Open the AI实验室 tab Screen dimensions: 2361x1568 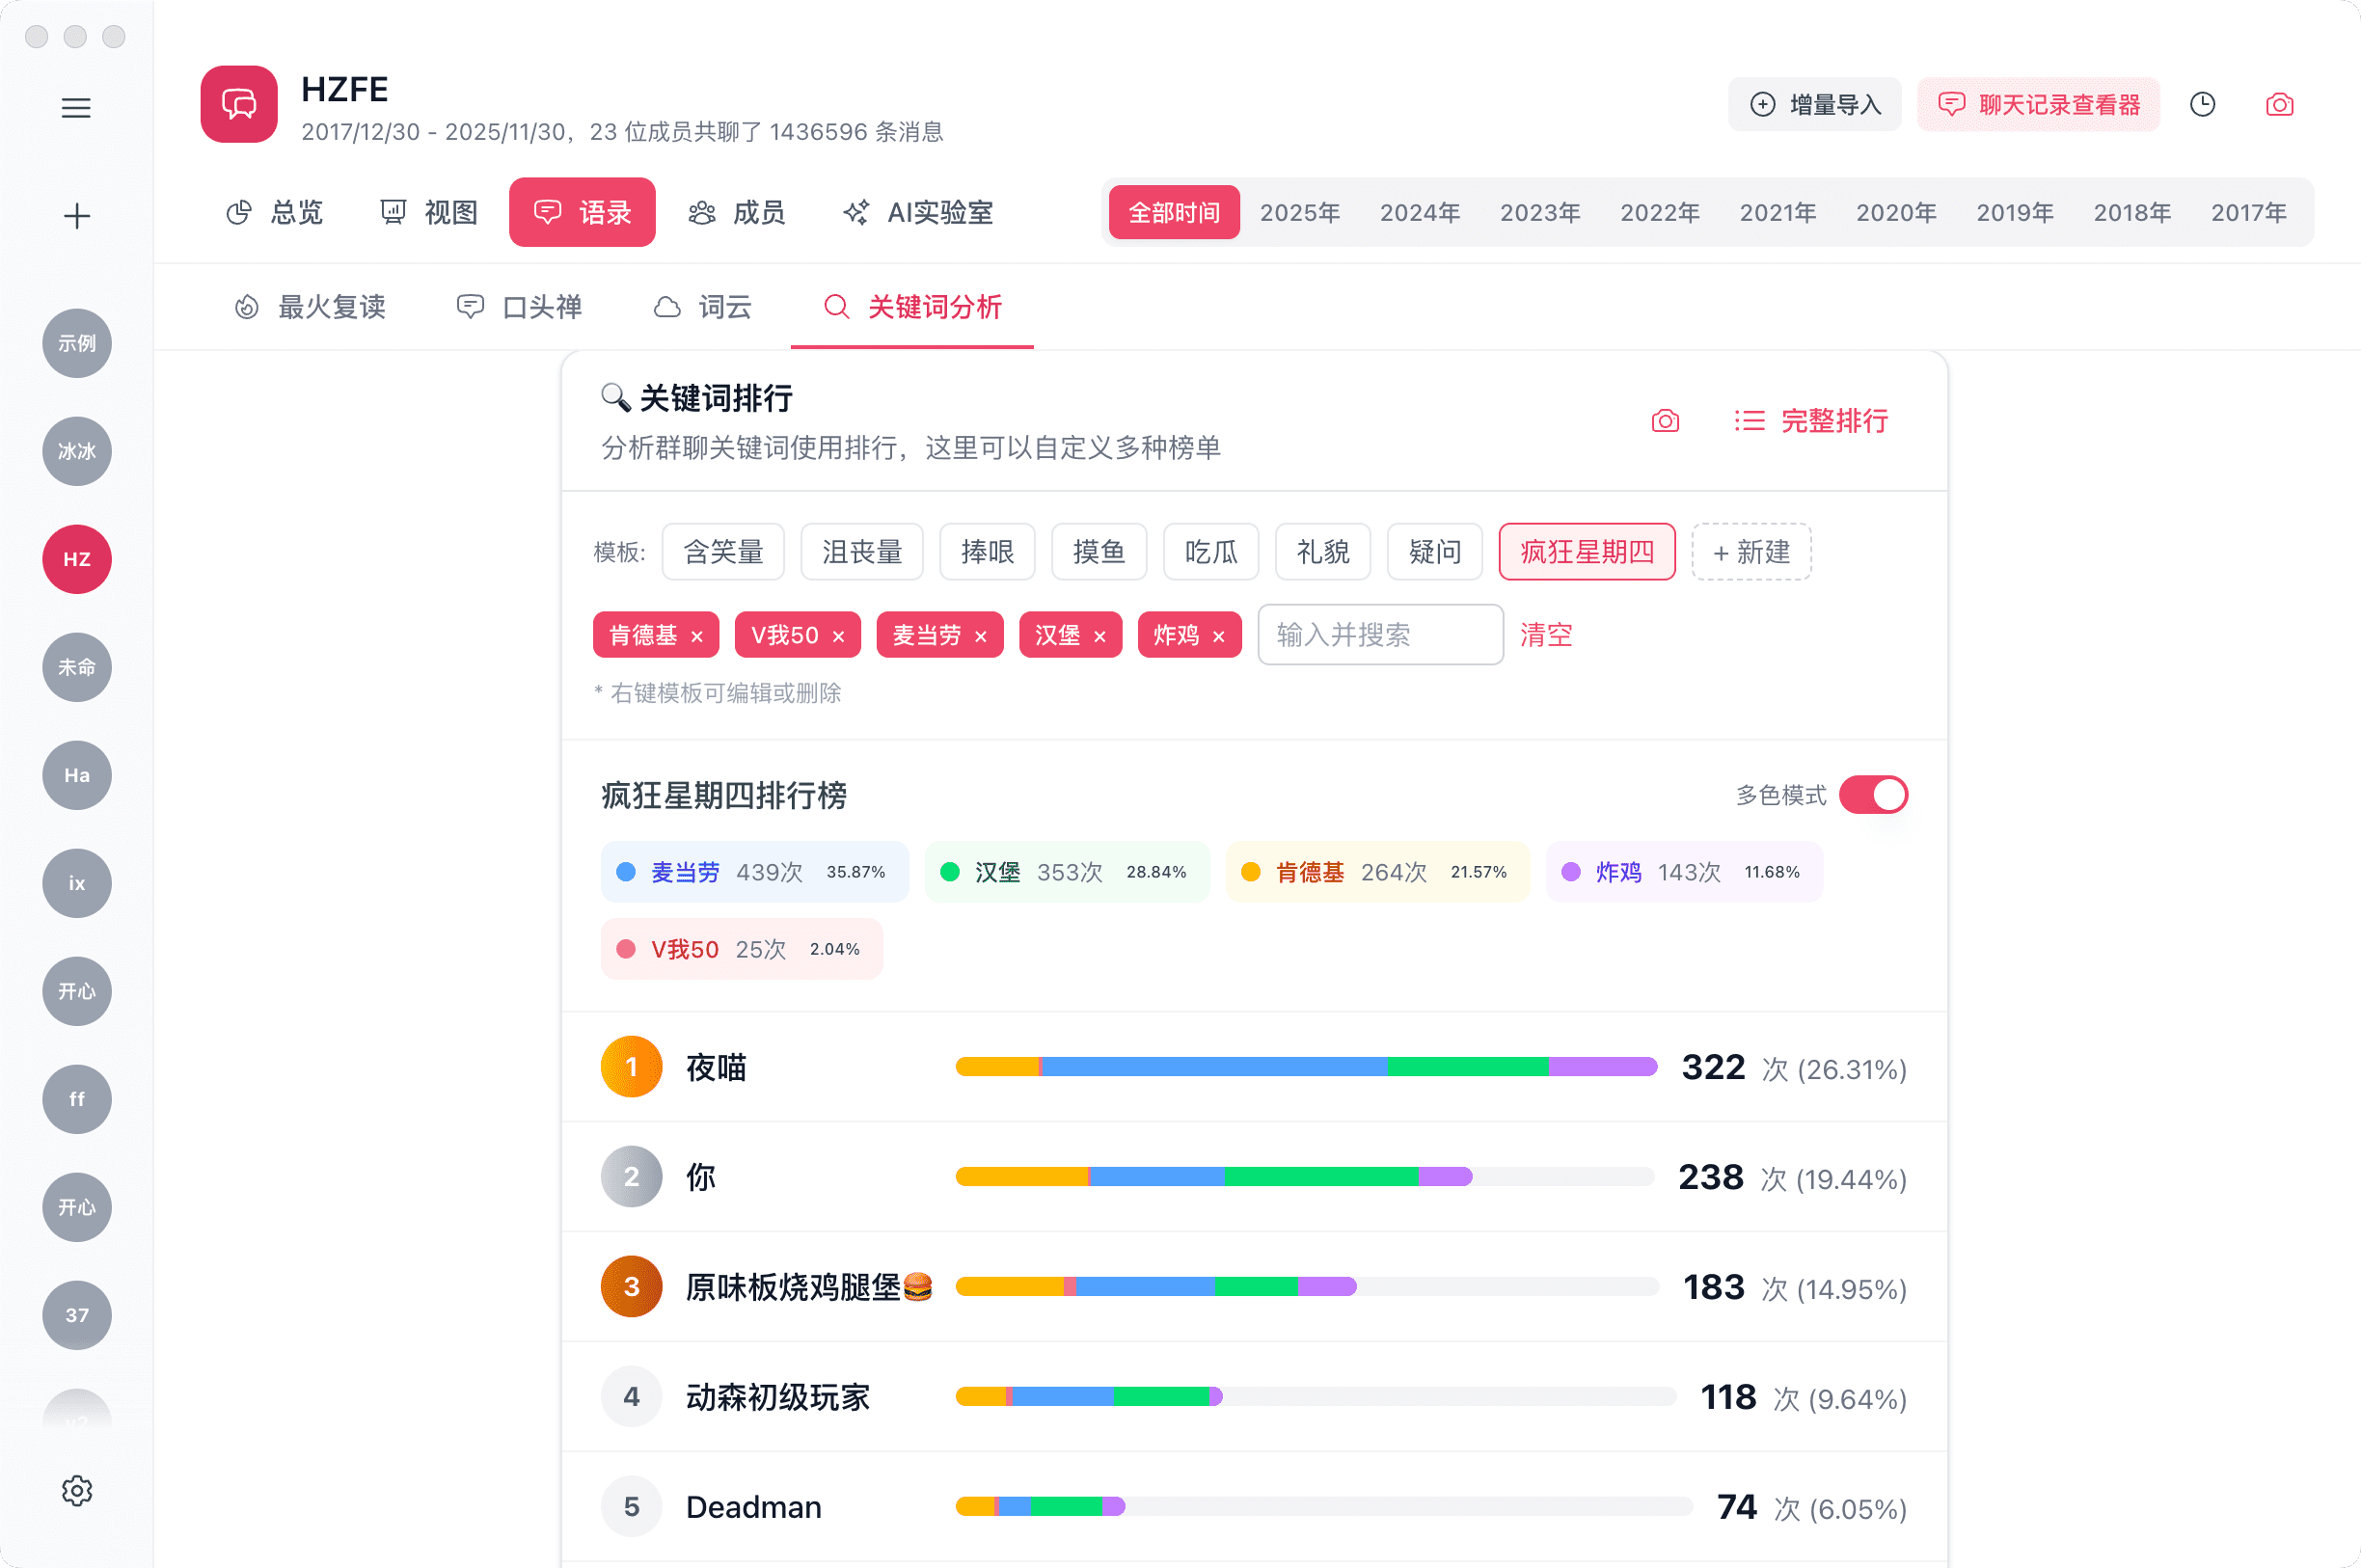click(916, 212)
